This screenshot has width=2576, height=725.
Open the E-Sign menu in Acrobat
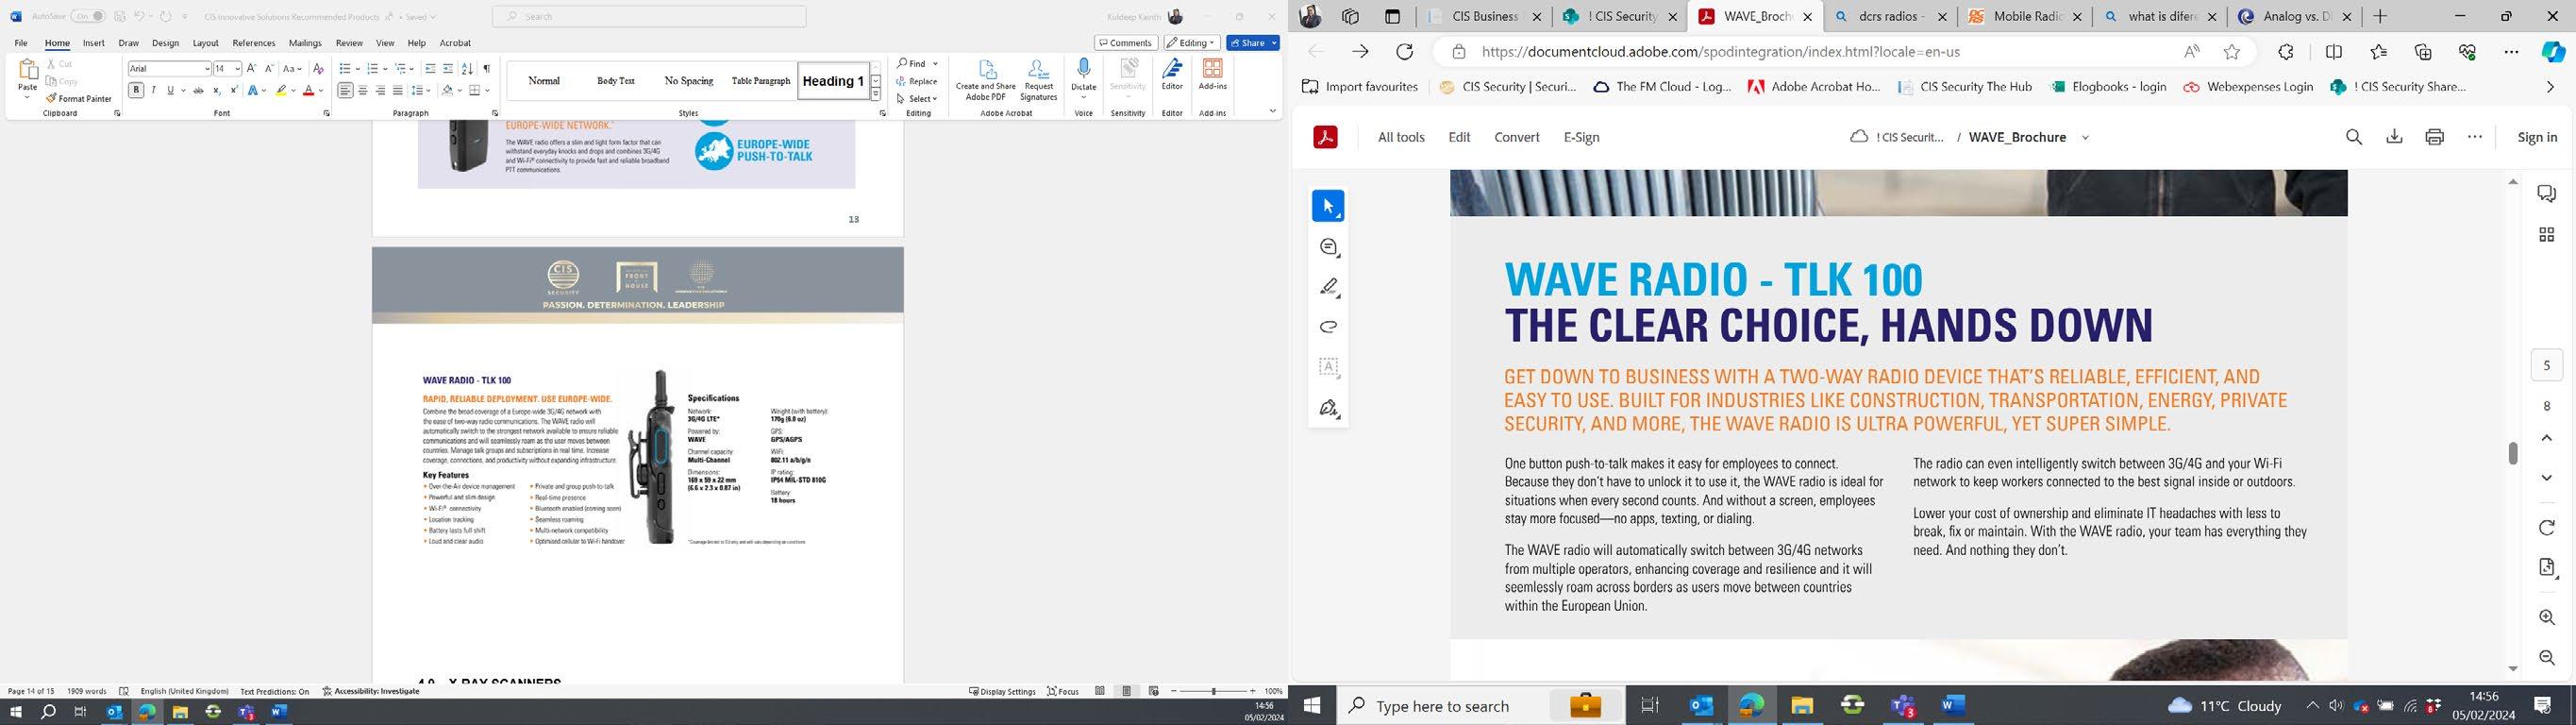point(1581,137)
